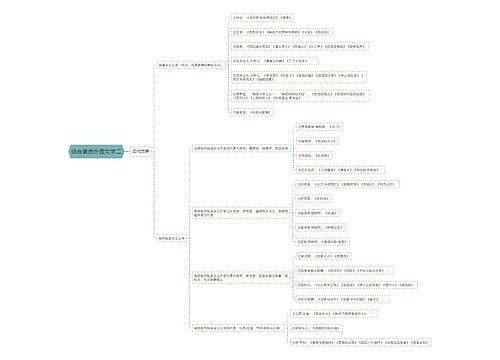The image size is (500, 360).
Task: Select the short lower second-level node under 近代文学
Action: (x=171, y=239)
